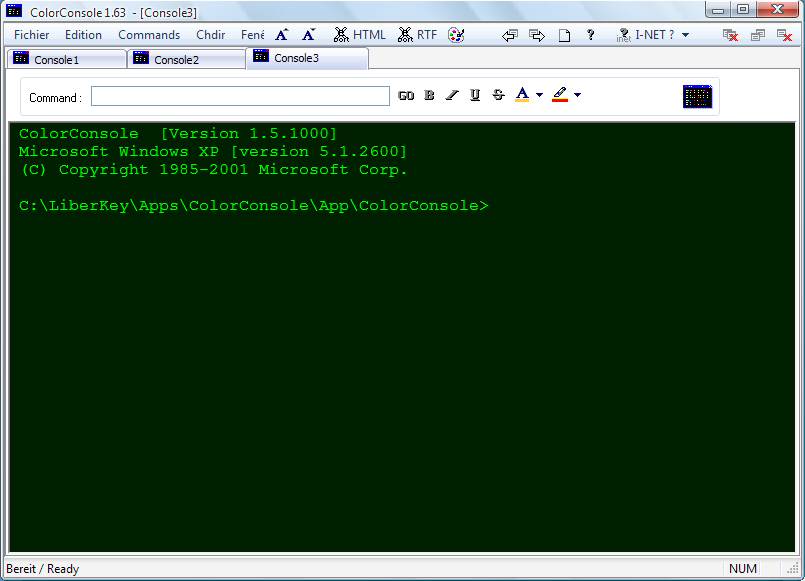The width and height of the screenshot is (805, 581).
Task: Select the Console3 tab
Action: coord(308,58)
